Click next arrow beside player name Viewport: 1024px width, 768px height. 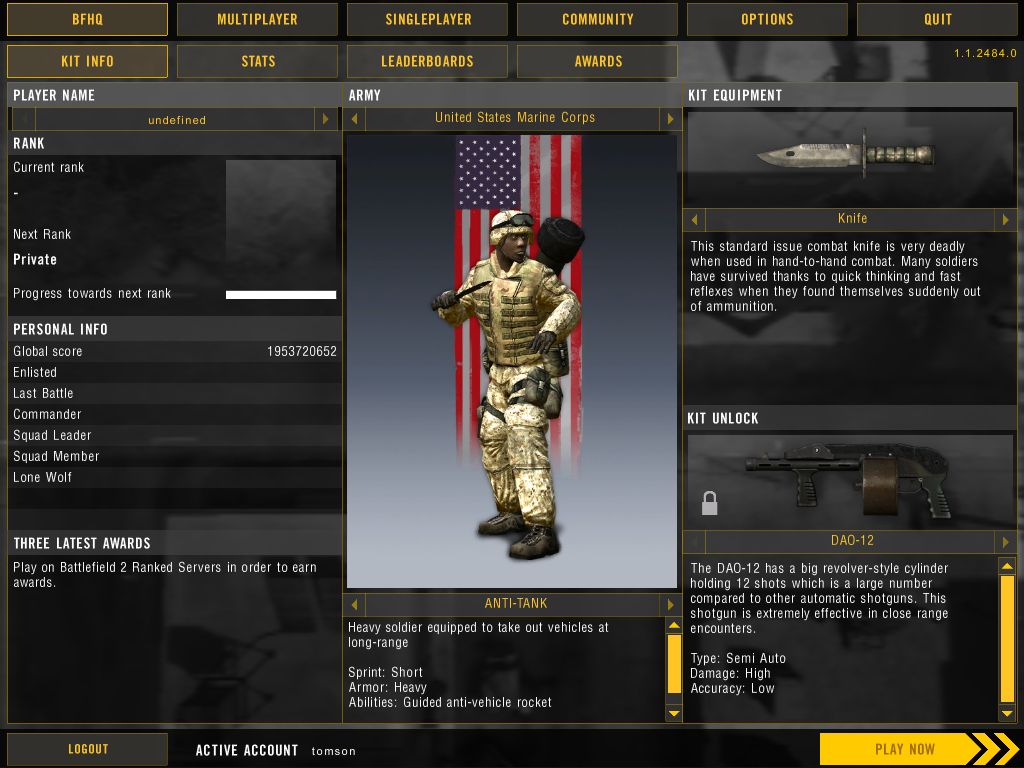[326, 119]
